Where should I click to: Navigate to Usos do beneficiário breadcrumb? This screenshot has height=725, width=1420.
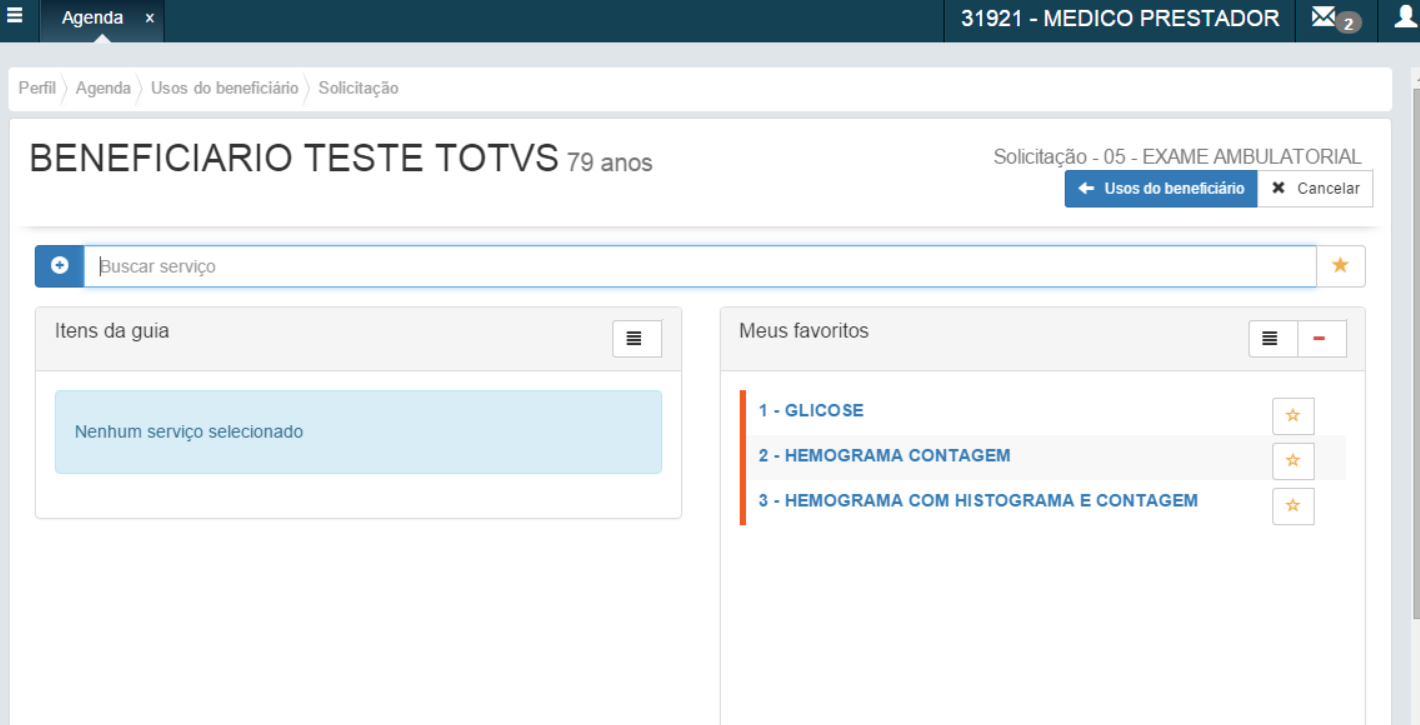[x=224, y=88]
